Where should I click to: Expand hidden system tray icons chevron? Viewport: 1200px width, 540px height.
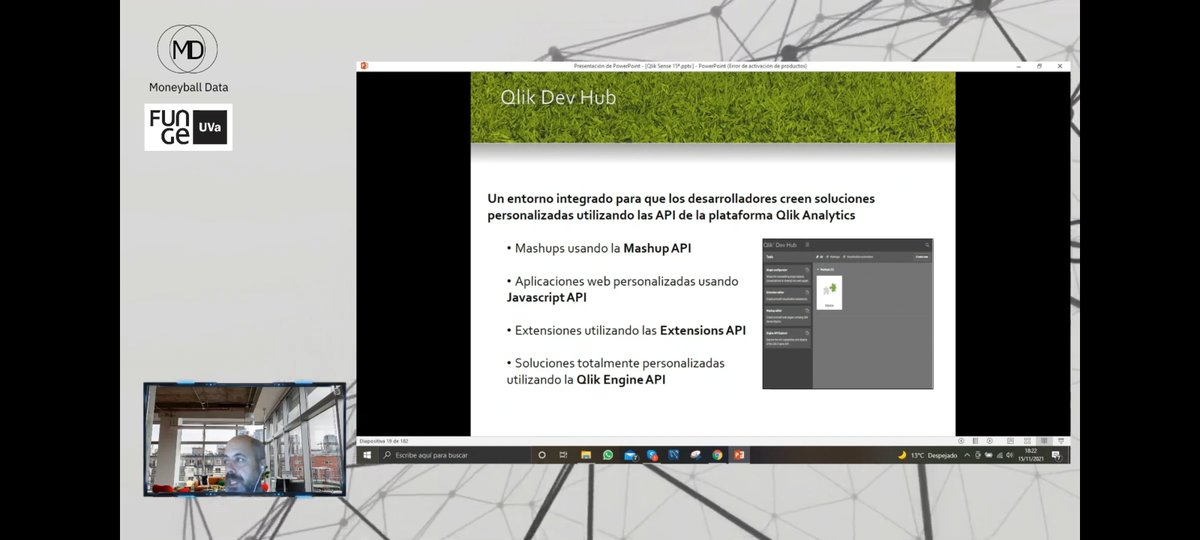tap(967, 455)
